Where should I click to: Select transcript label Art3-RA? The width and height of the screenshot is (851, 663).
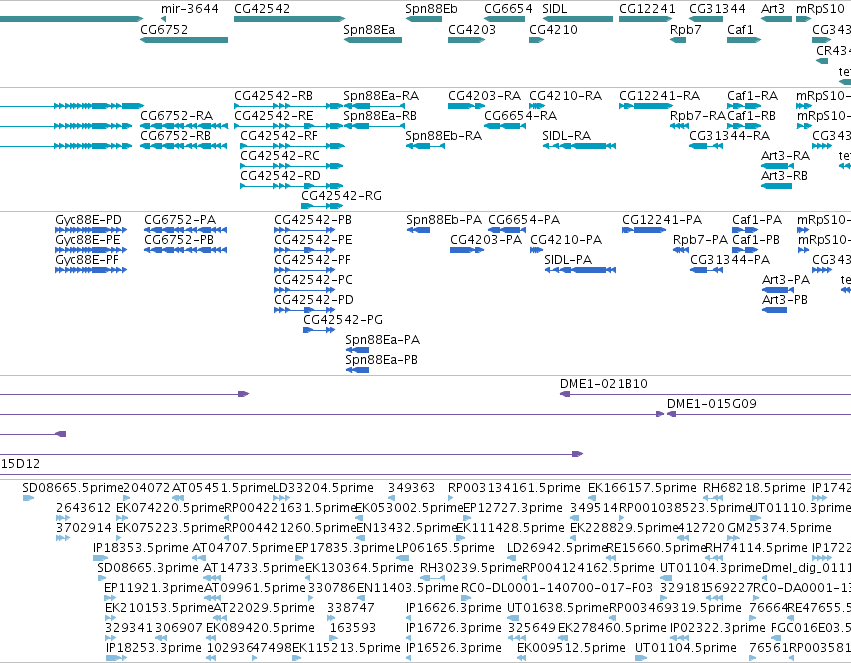pyautogui.click(x=785, y=156)
